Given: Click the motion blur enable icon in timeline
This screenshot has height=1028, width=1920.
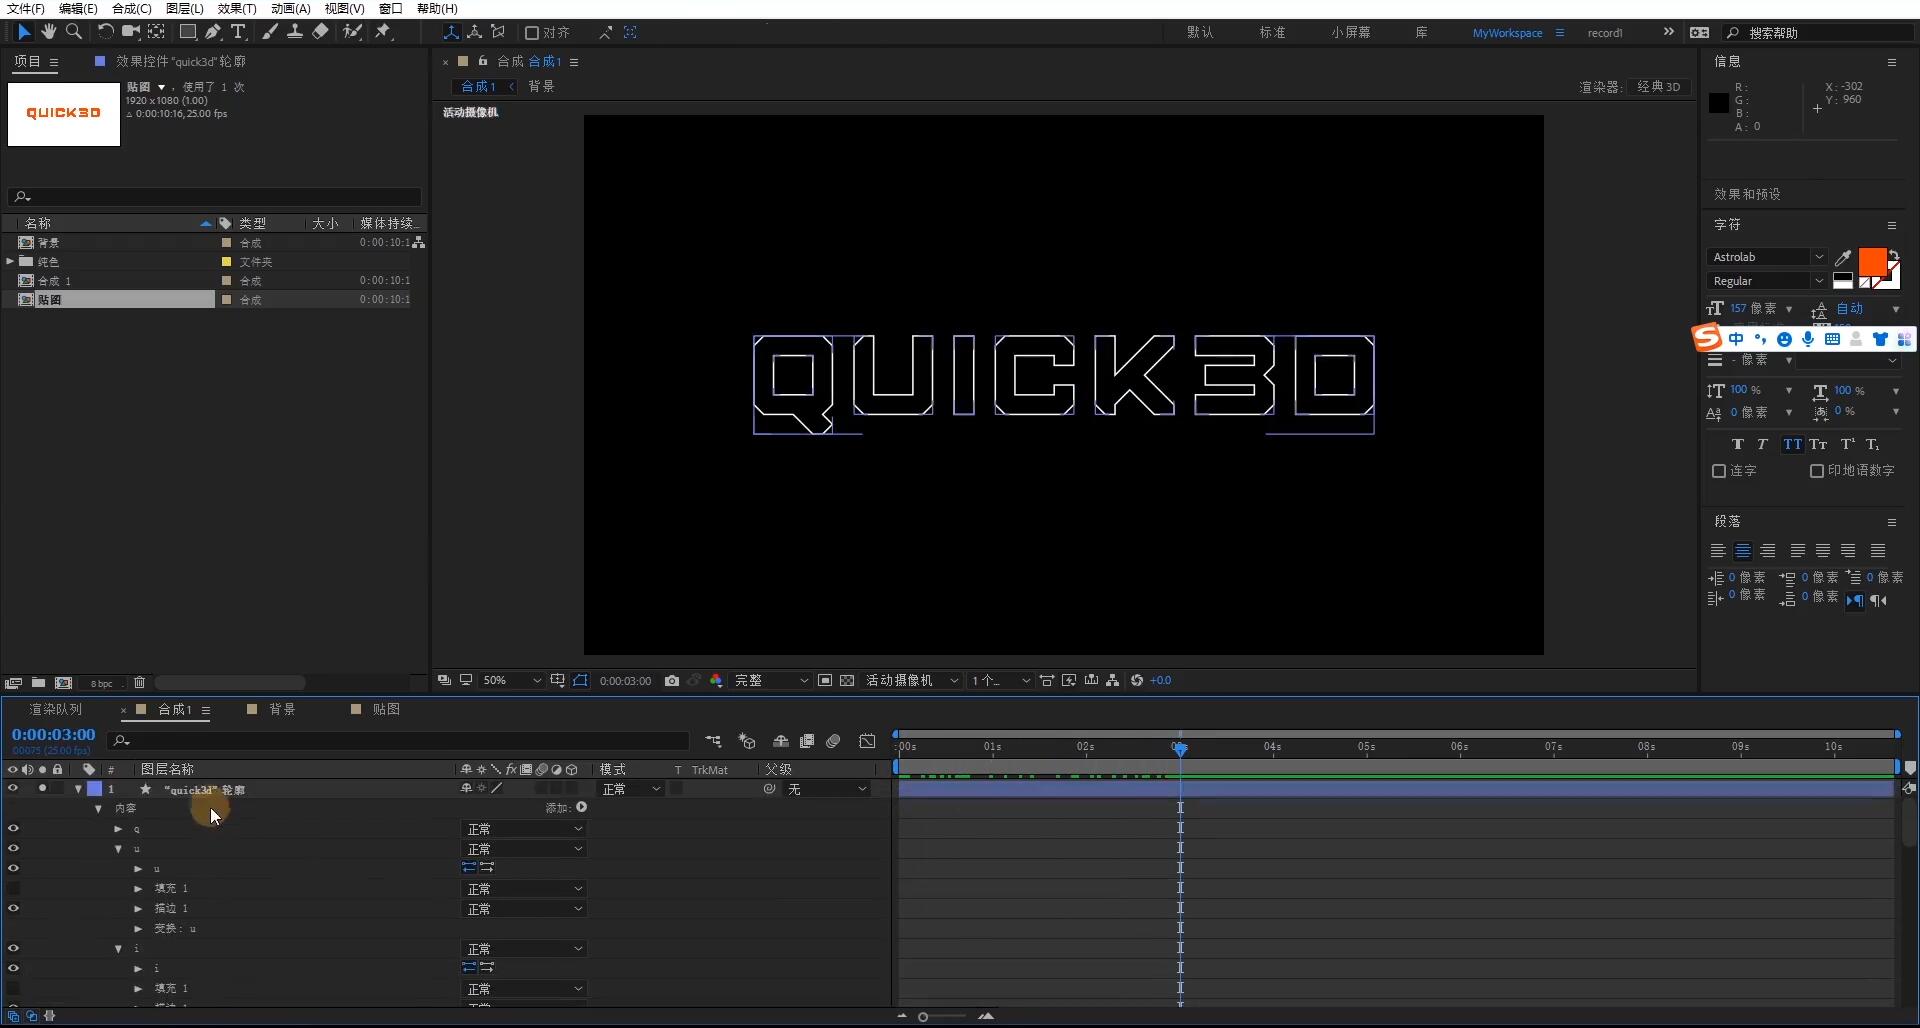Looking at the screenshot, I should (x=833, y=741).
